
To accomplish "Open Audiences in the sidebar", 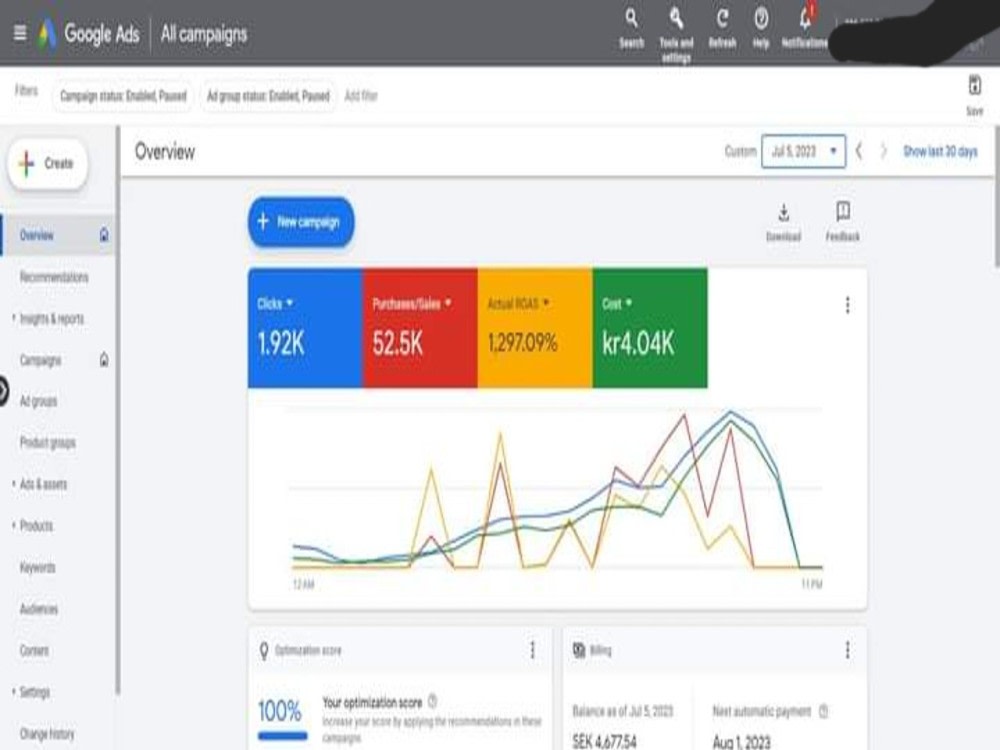I will (39, 608).
